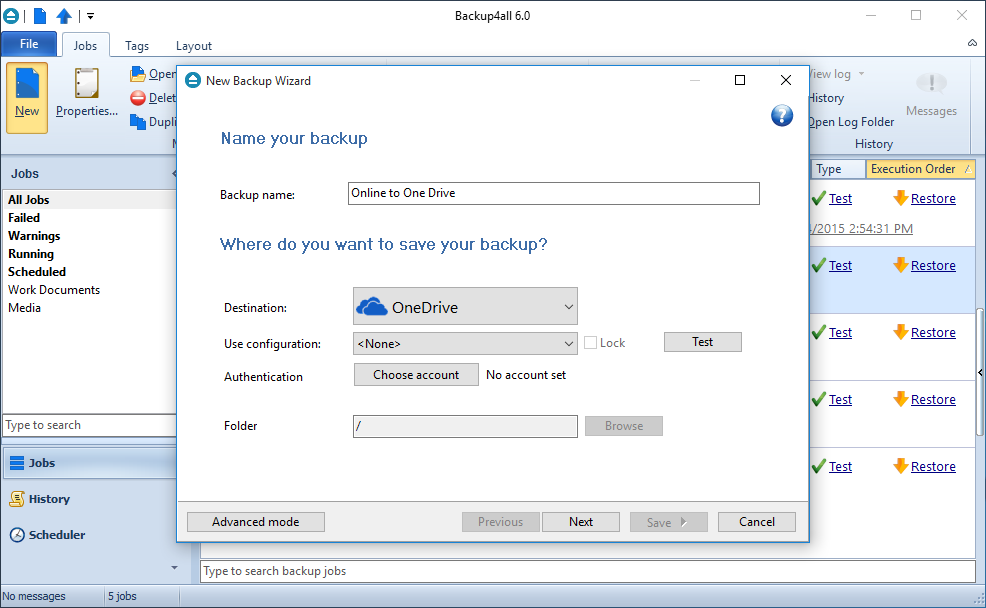
Task: Open quick access toolbar customize arrow
Action: [91, 16]
